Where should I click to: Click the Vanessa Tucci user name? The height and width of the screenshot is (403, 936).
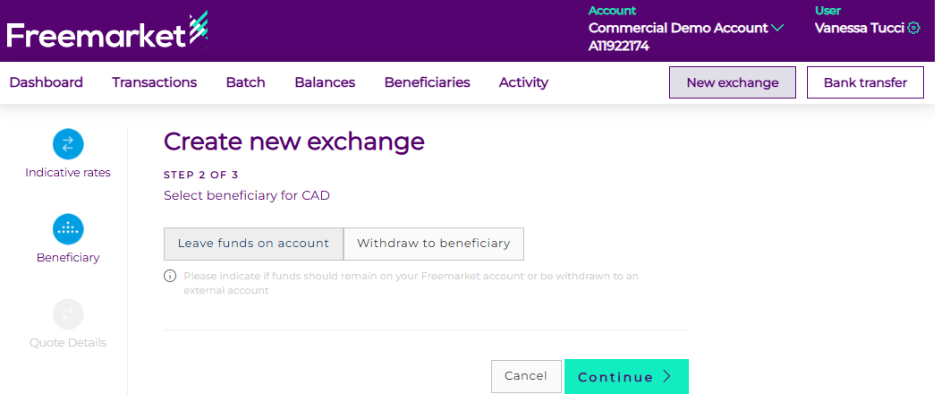pos(859,29)
